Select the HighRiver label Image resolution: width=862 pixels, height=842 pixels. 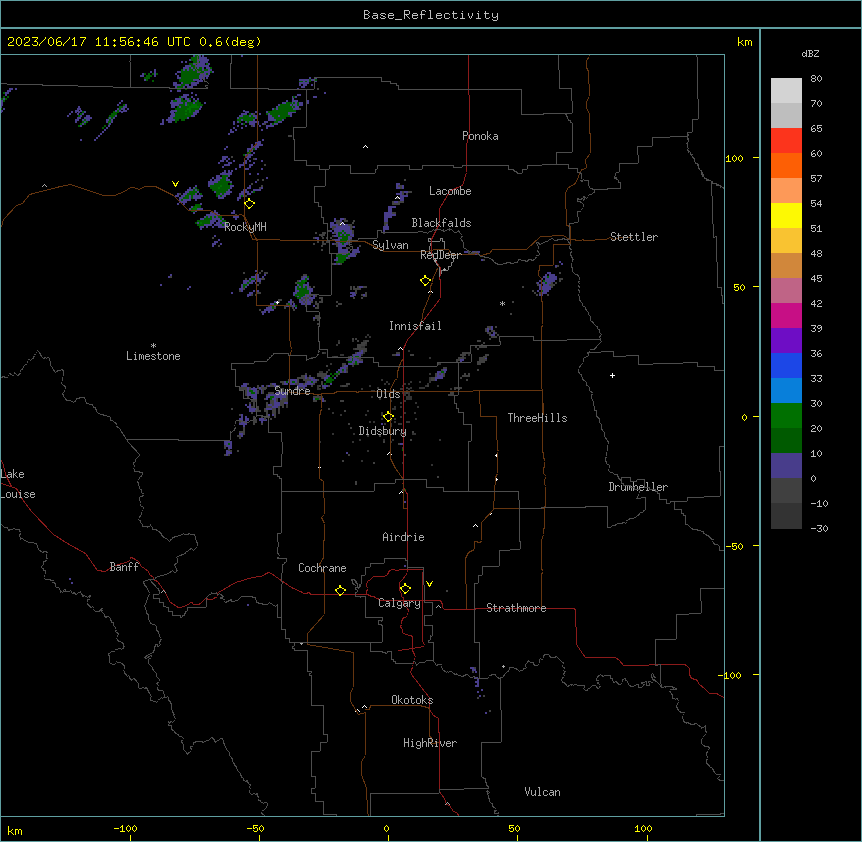(x=430, y=743)
